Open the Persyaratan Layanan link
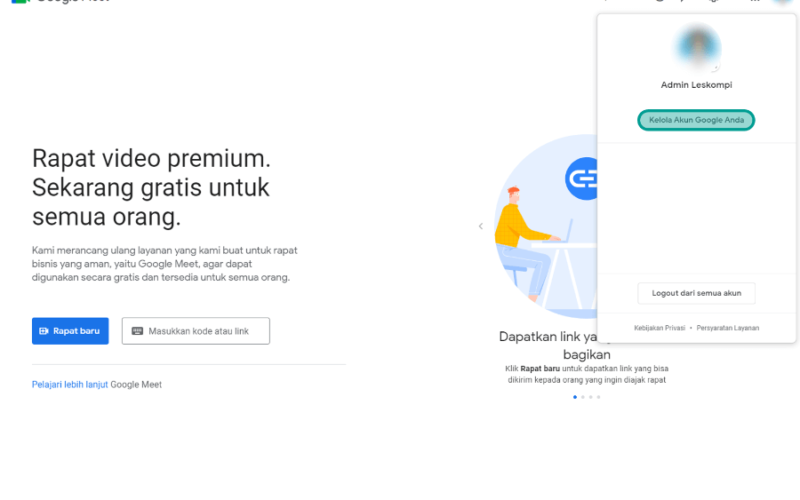 pyautogui.click(x=728, y=328)
